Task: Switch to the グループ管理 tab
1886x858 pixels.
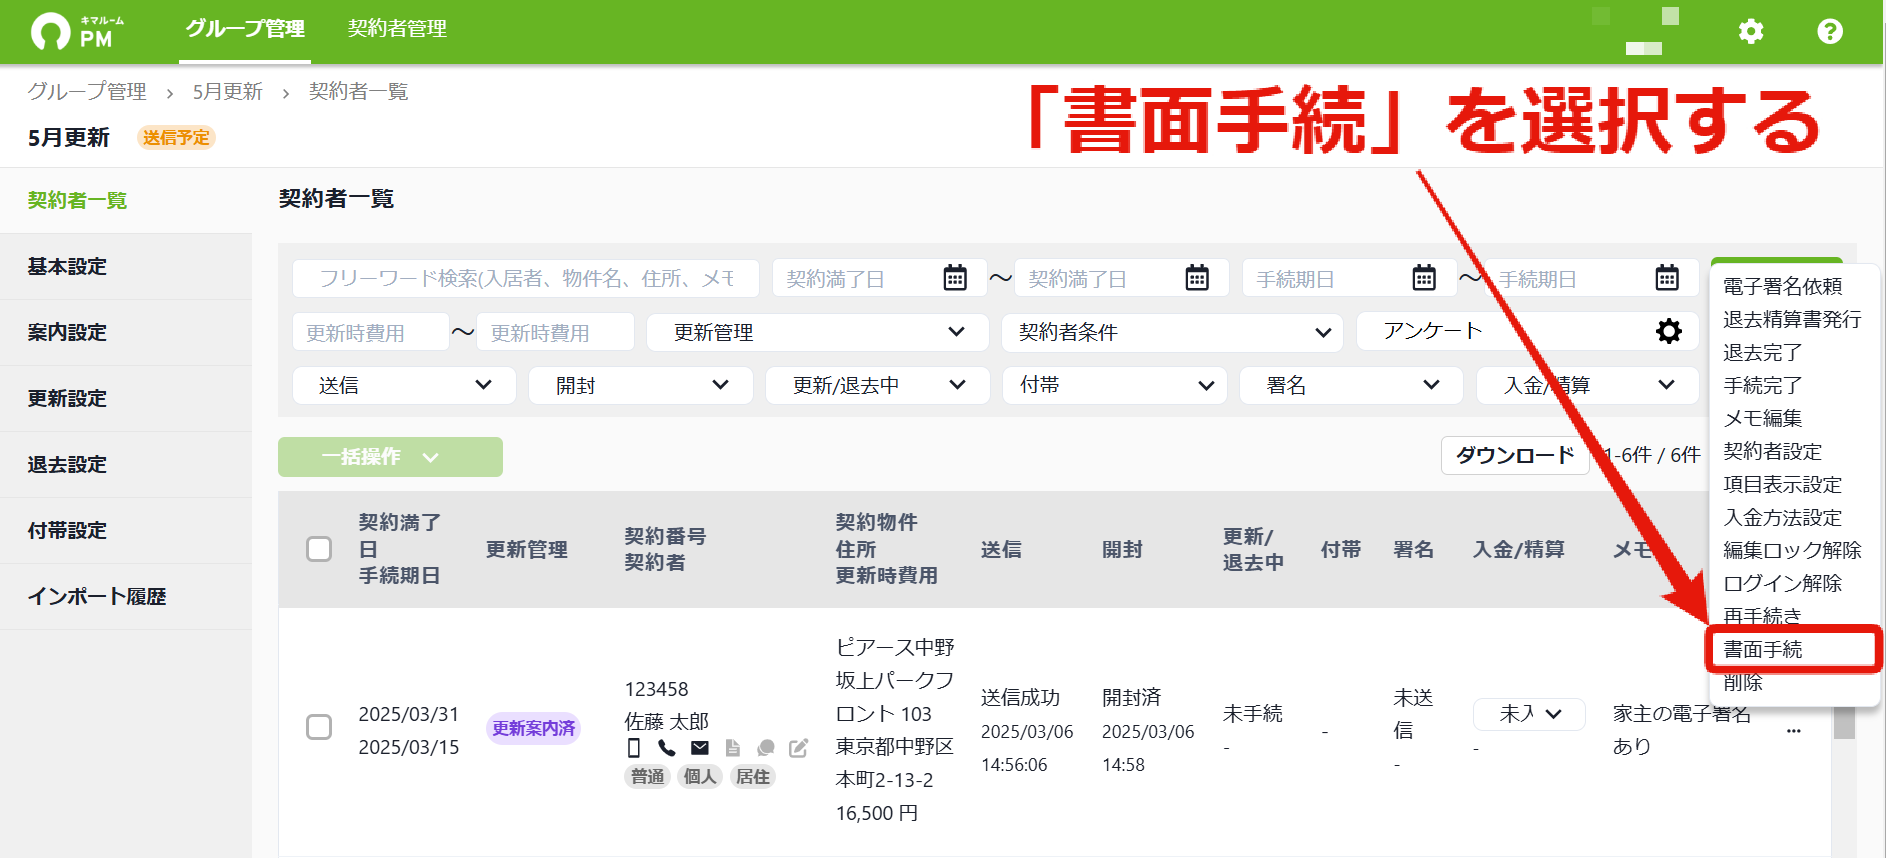Action: 245,29
